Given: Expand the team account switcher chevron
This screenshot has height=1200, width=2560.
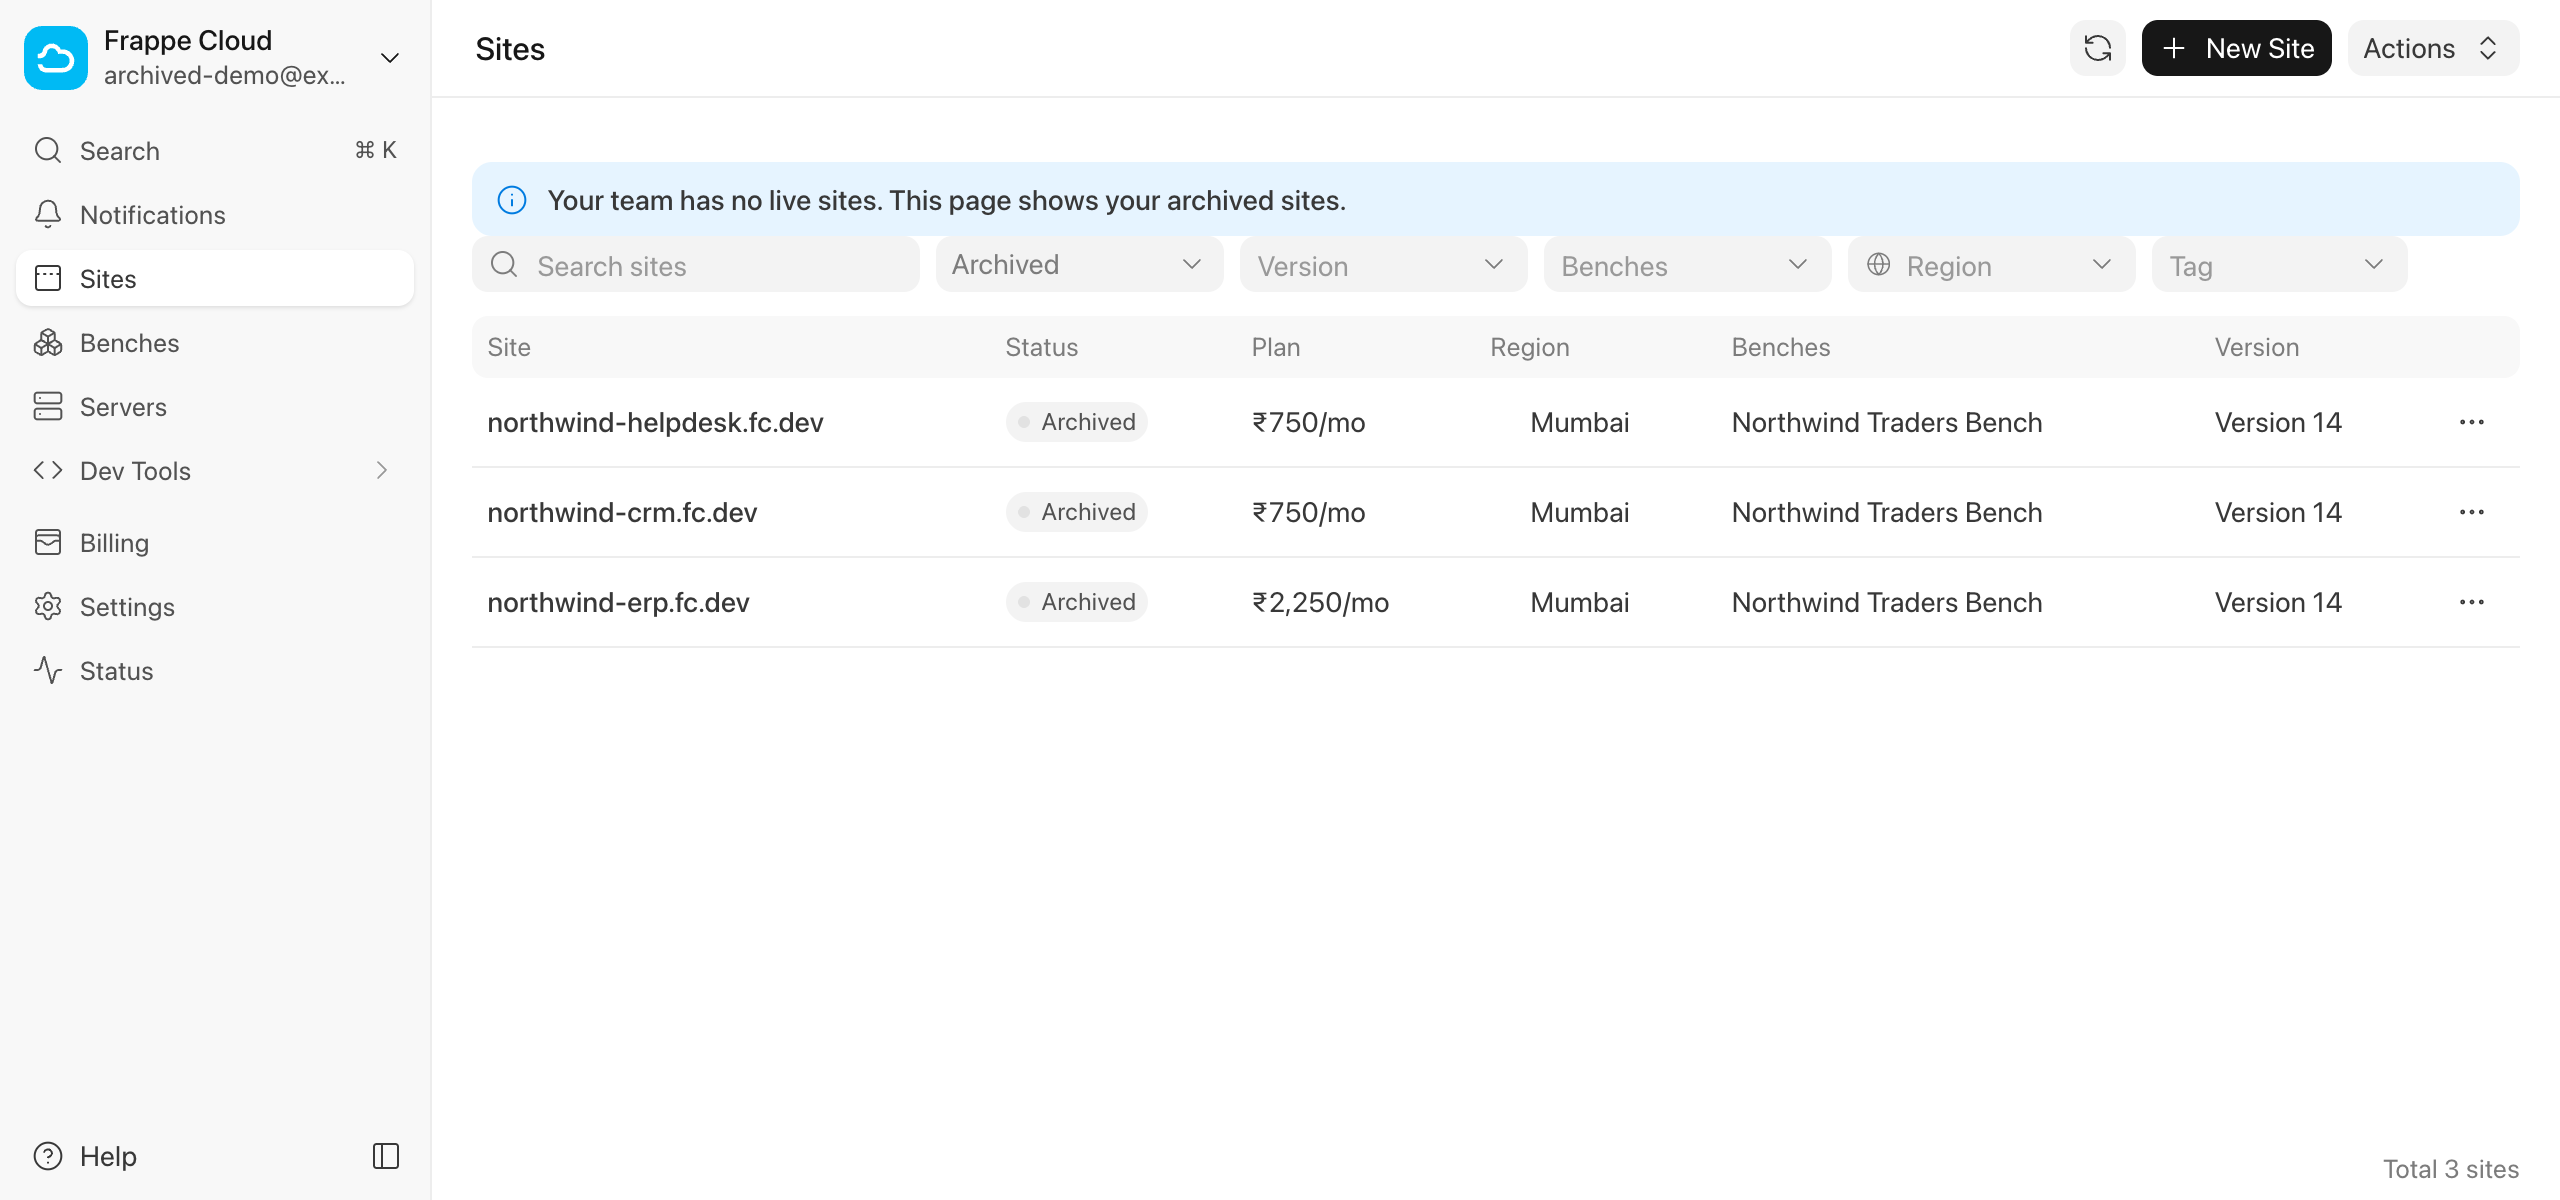Looking at the screenshot, I should [390, 58].
